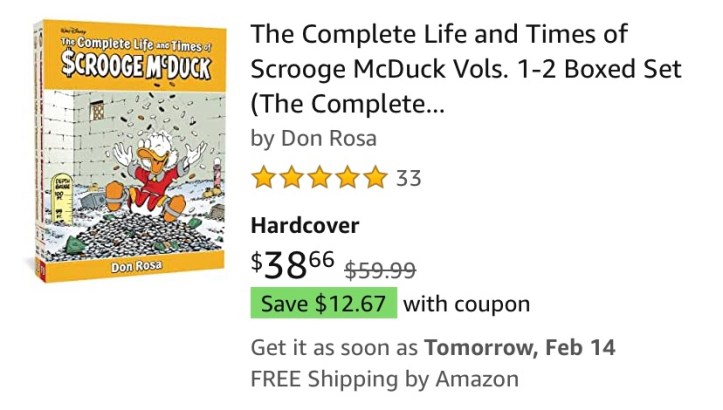Click the "with coupon" text
This screenshot has height=410, width=723.
pyautogui.click(x=466, y=303)
